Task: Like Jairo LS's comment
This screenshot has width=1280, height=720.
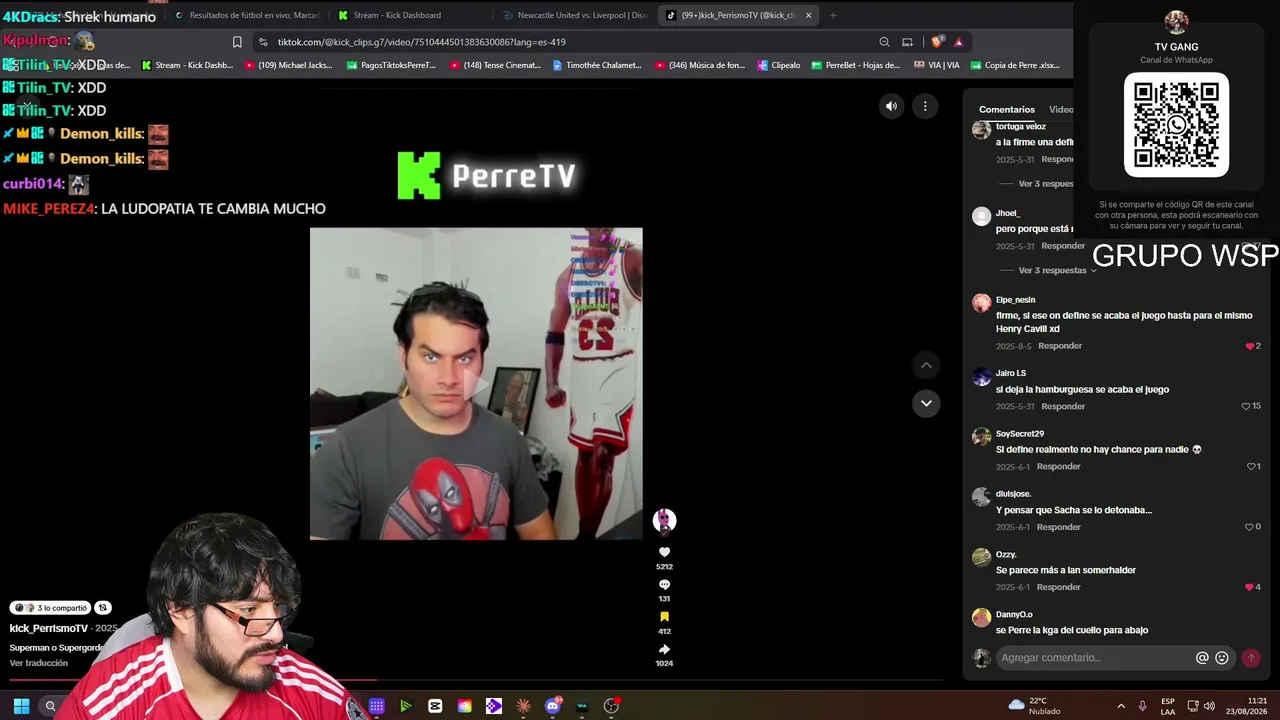Action: pyautogui.click(x=1246, y=406)
